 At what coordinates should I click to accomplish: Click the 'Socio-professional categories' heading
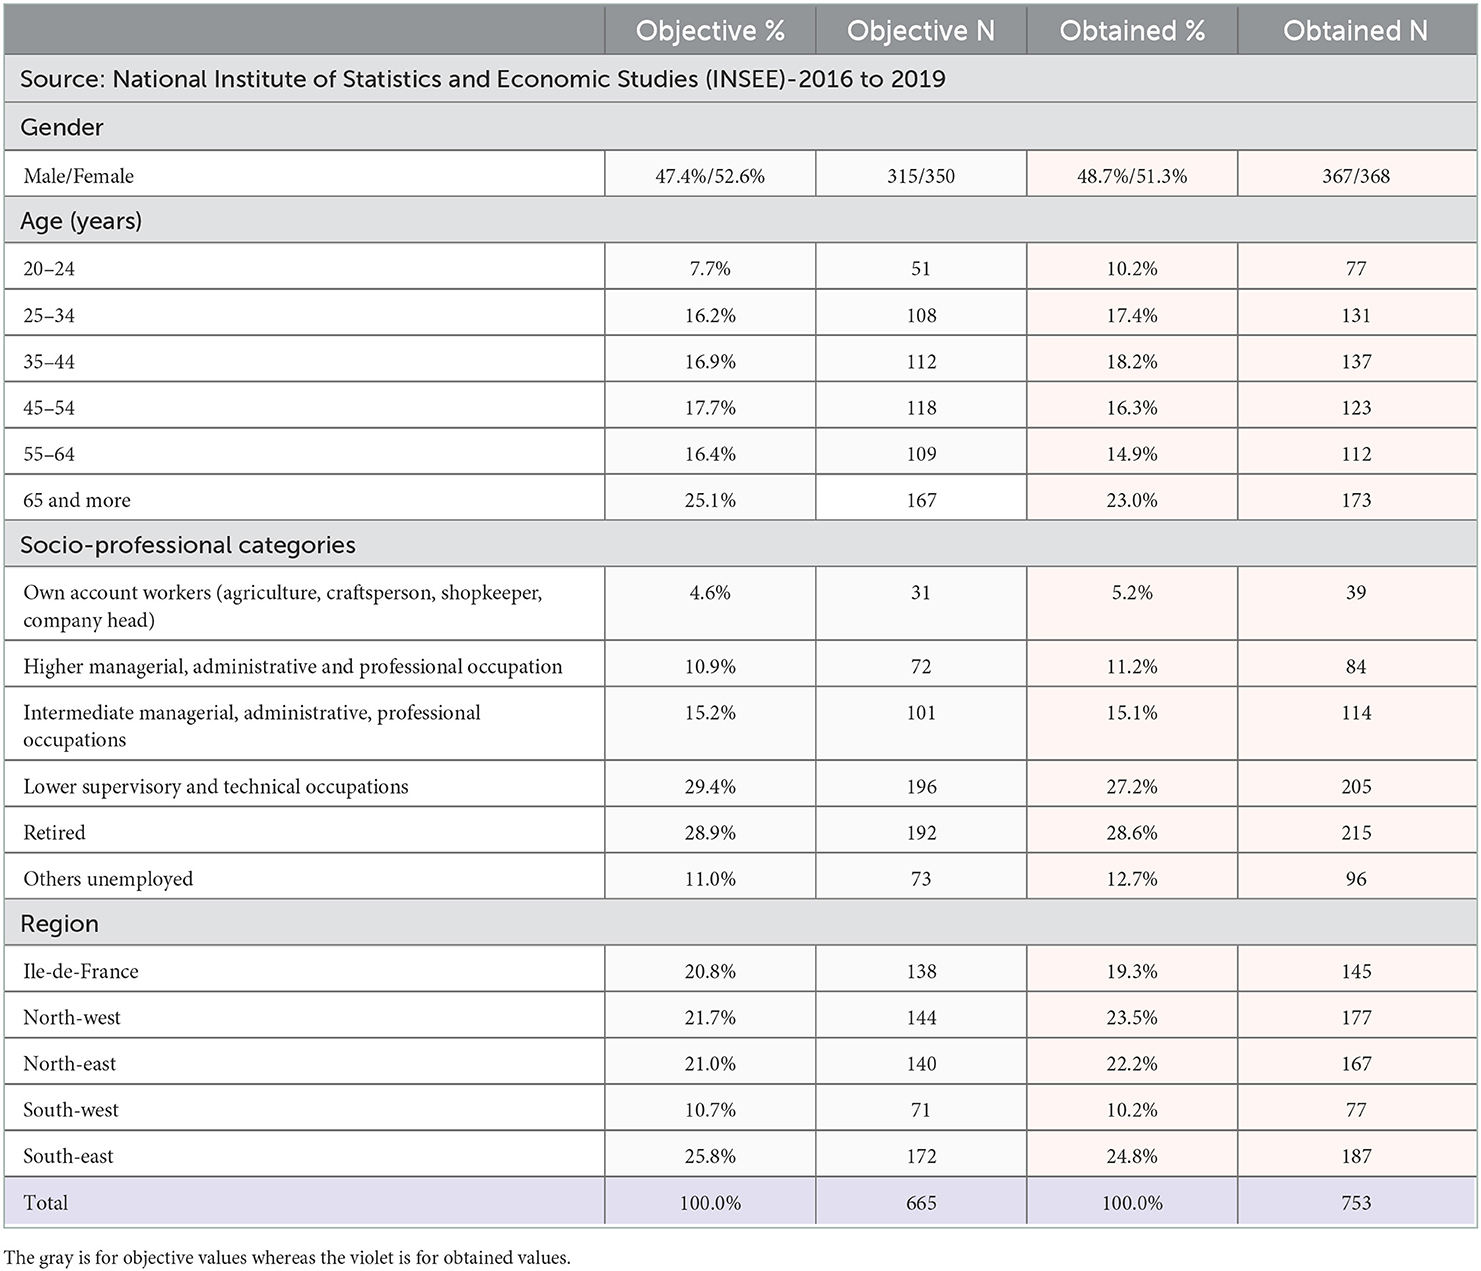[x=188, y=545]
